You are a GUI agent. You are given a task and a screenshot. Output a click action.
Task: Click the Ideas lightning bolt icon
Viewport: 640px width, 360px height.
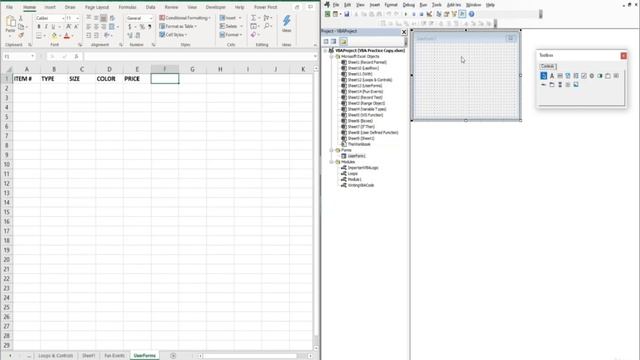287,21
